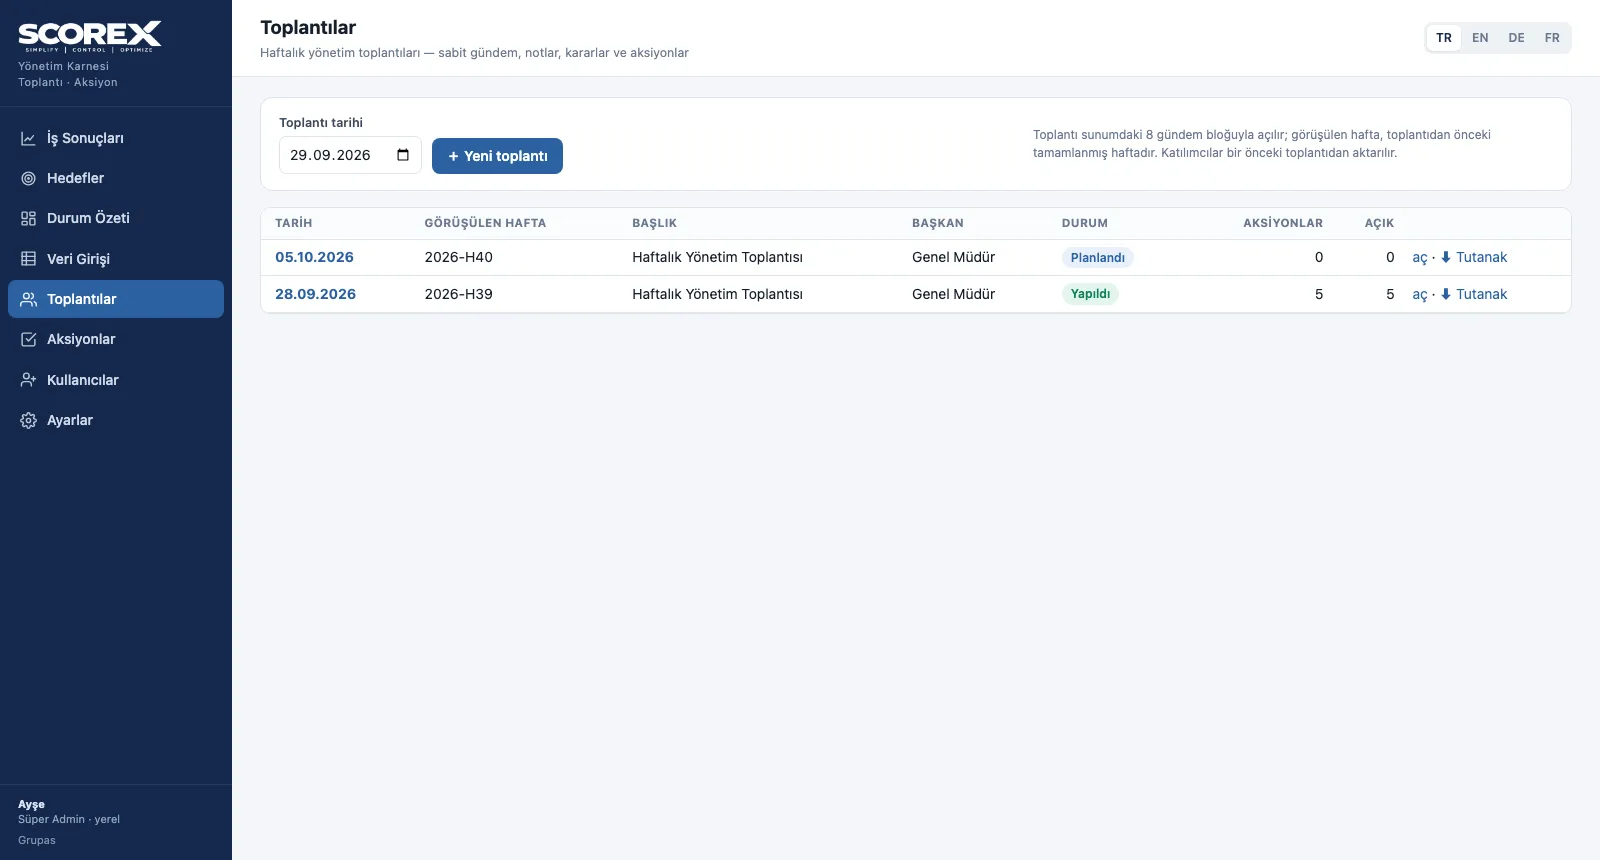Select the 2026-H39 week cell
The width and height of the screenshot is (1600, 860).
pyautogui.click(x=458, y=294)
